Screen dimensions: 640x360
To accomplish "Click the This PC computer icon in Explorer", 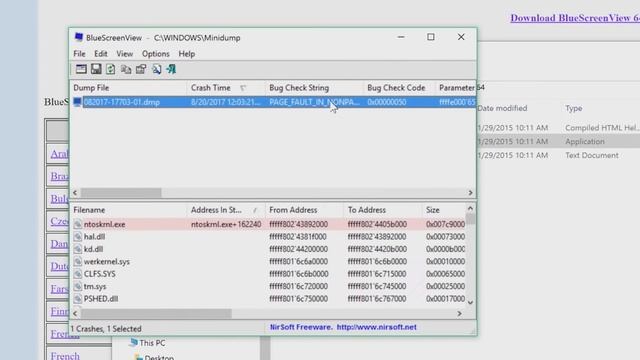I will click(x=133, y=342).
